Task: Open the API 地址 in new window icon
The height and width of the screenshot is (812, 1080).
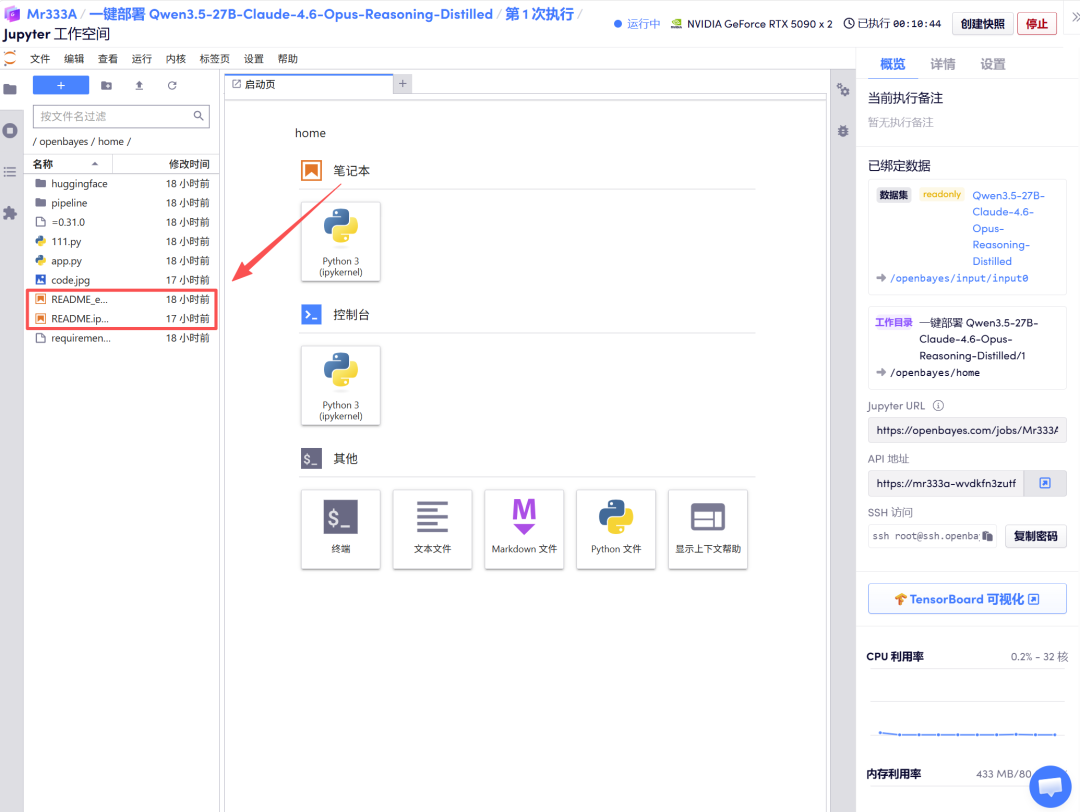Action: click(x=1045, y=483)
